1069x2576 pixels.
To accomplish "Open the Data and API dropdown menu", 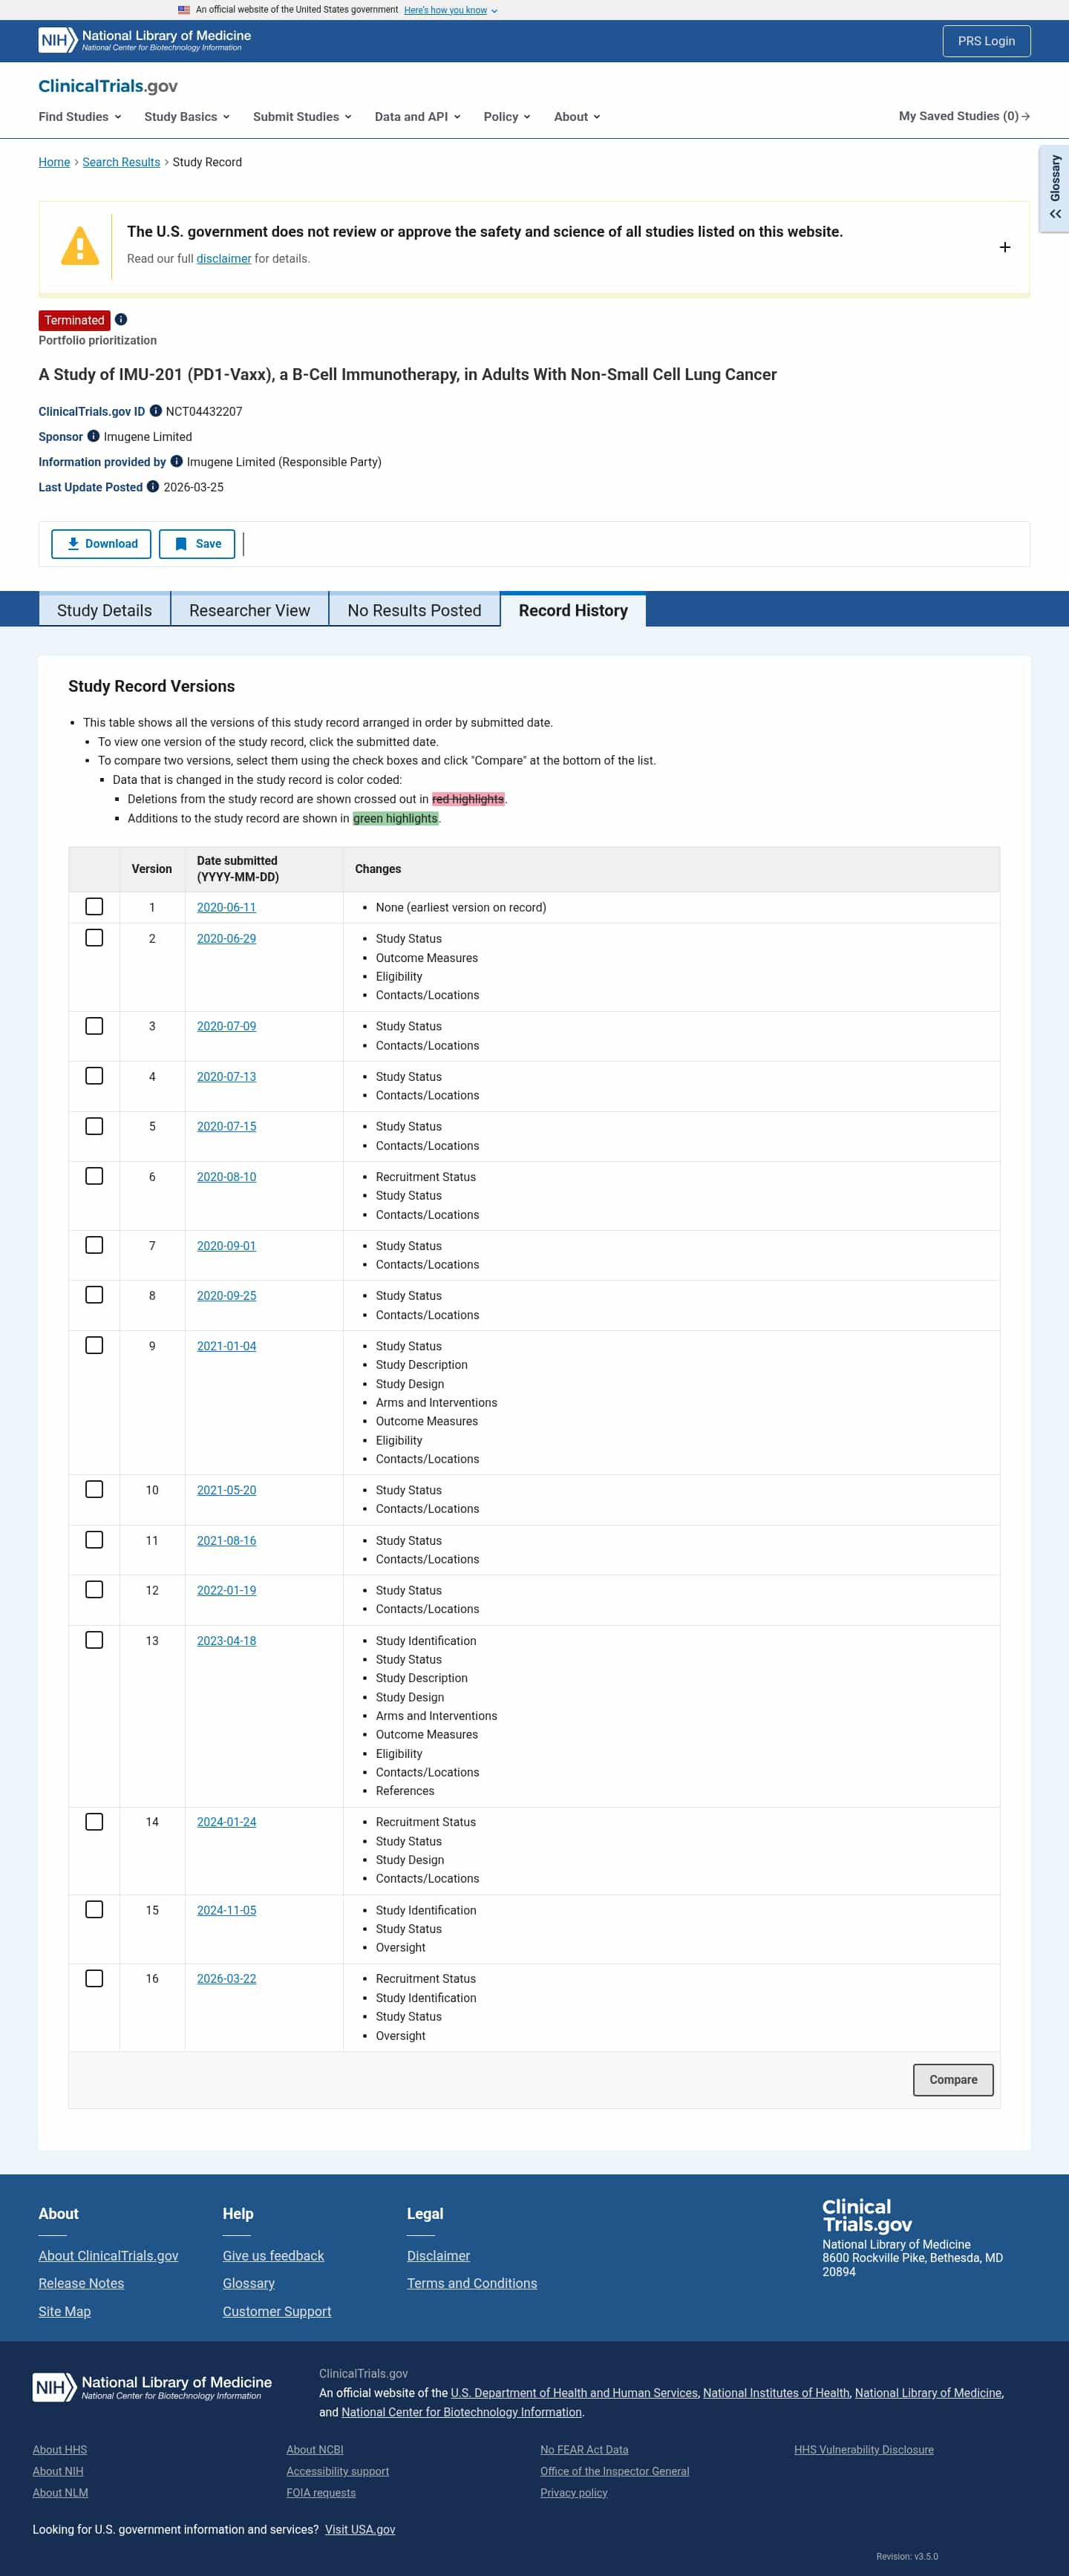I will (x=416, y=116).
